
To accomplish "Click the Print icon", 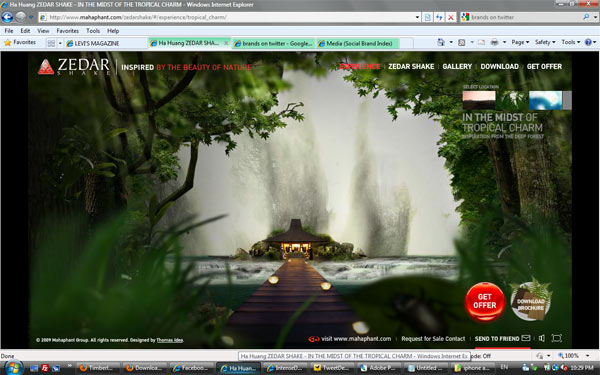I will (494, 42).
